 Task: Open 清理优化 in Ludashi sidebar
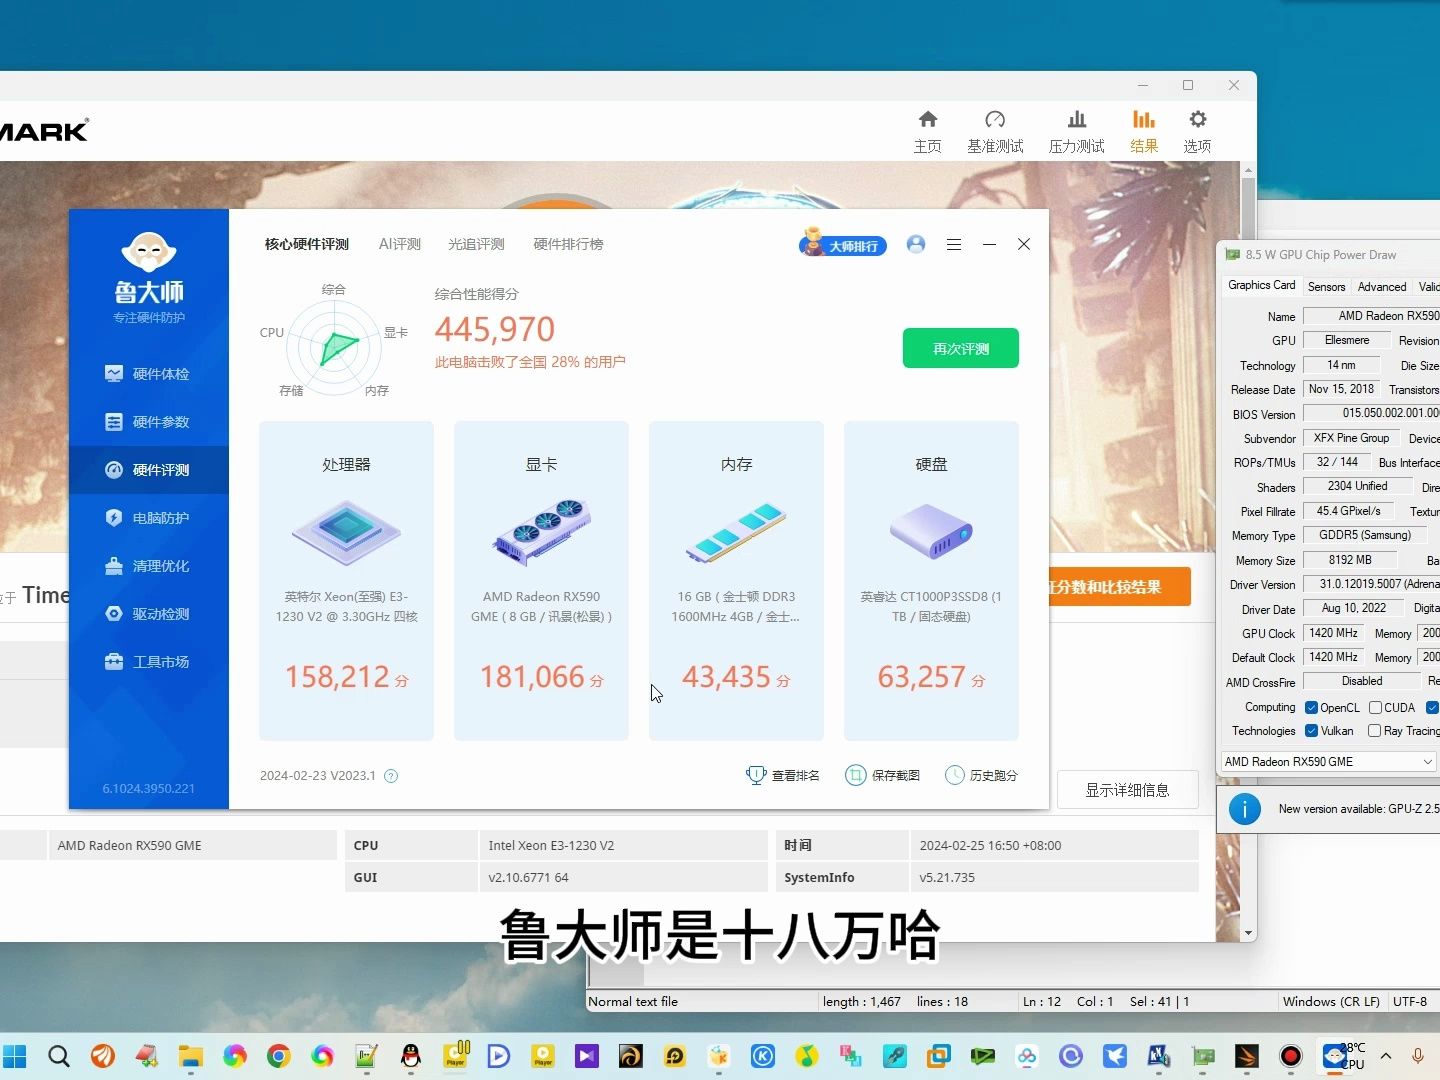coord(148,566)
